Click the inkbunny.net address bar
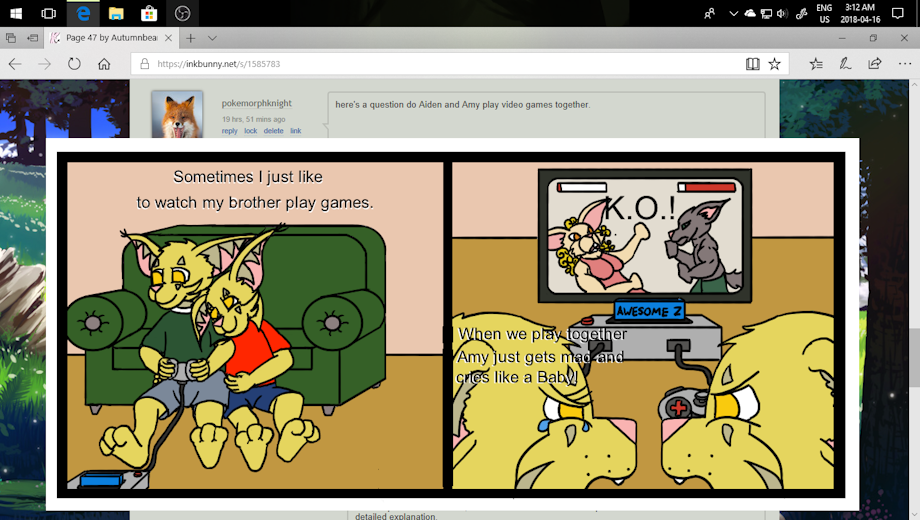Screen dimensions: 920x520 click(440, 64)
